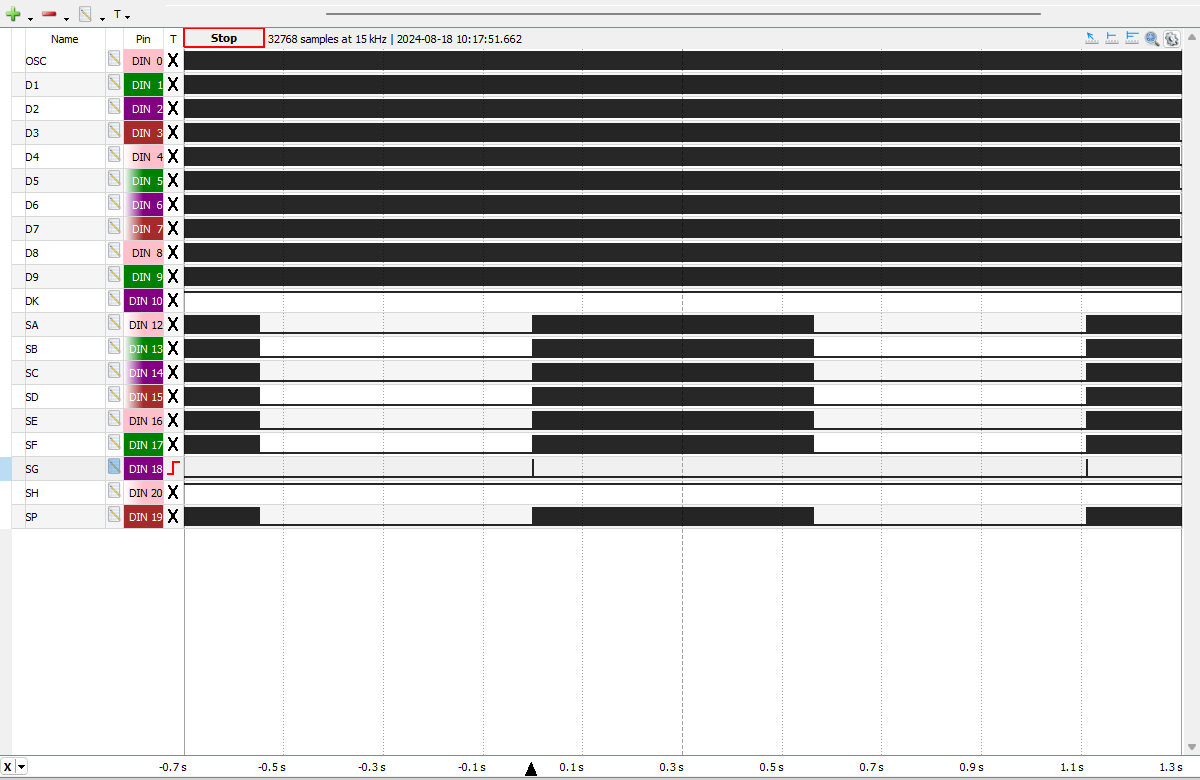Click the DIN 5 pin color swatch

[x=143, y=180]
